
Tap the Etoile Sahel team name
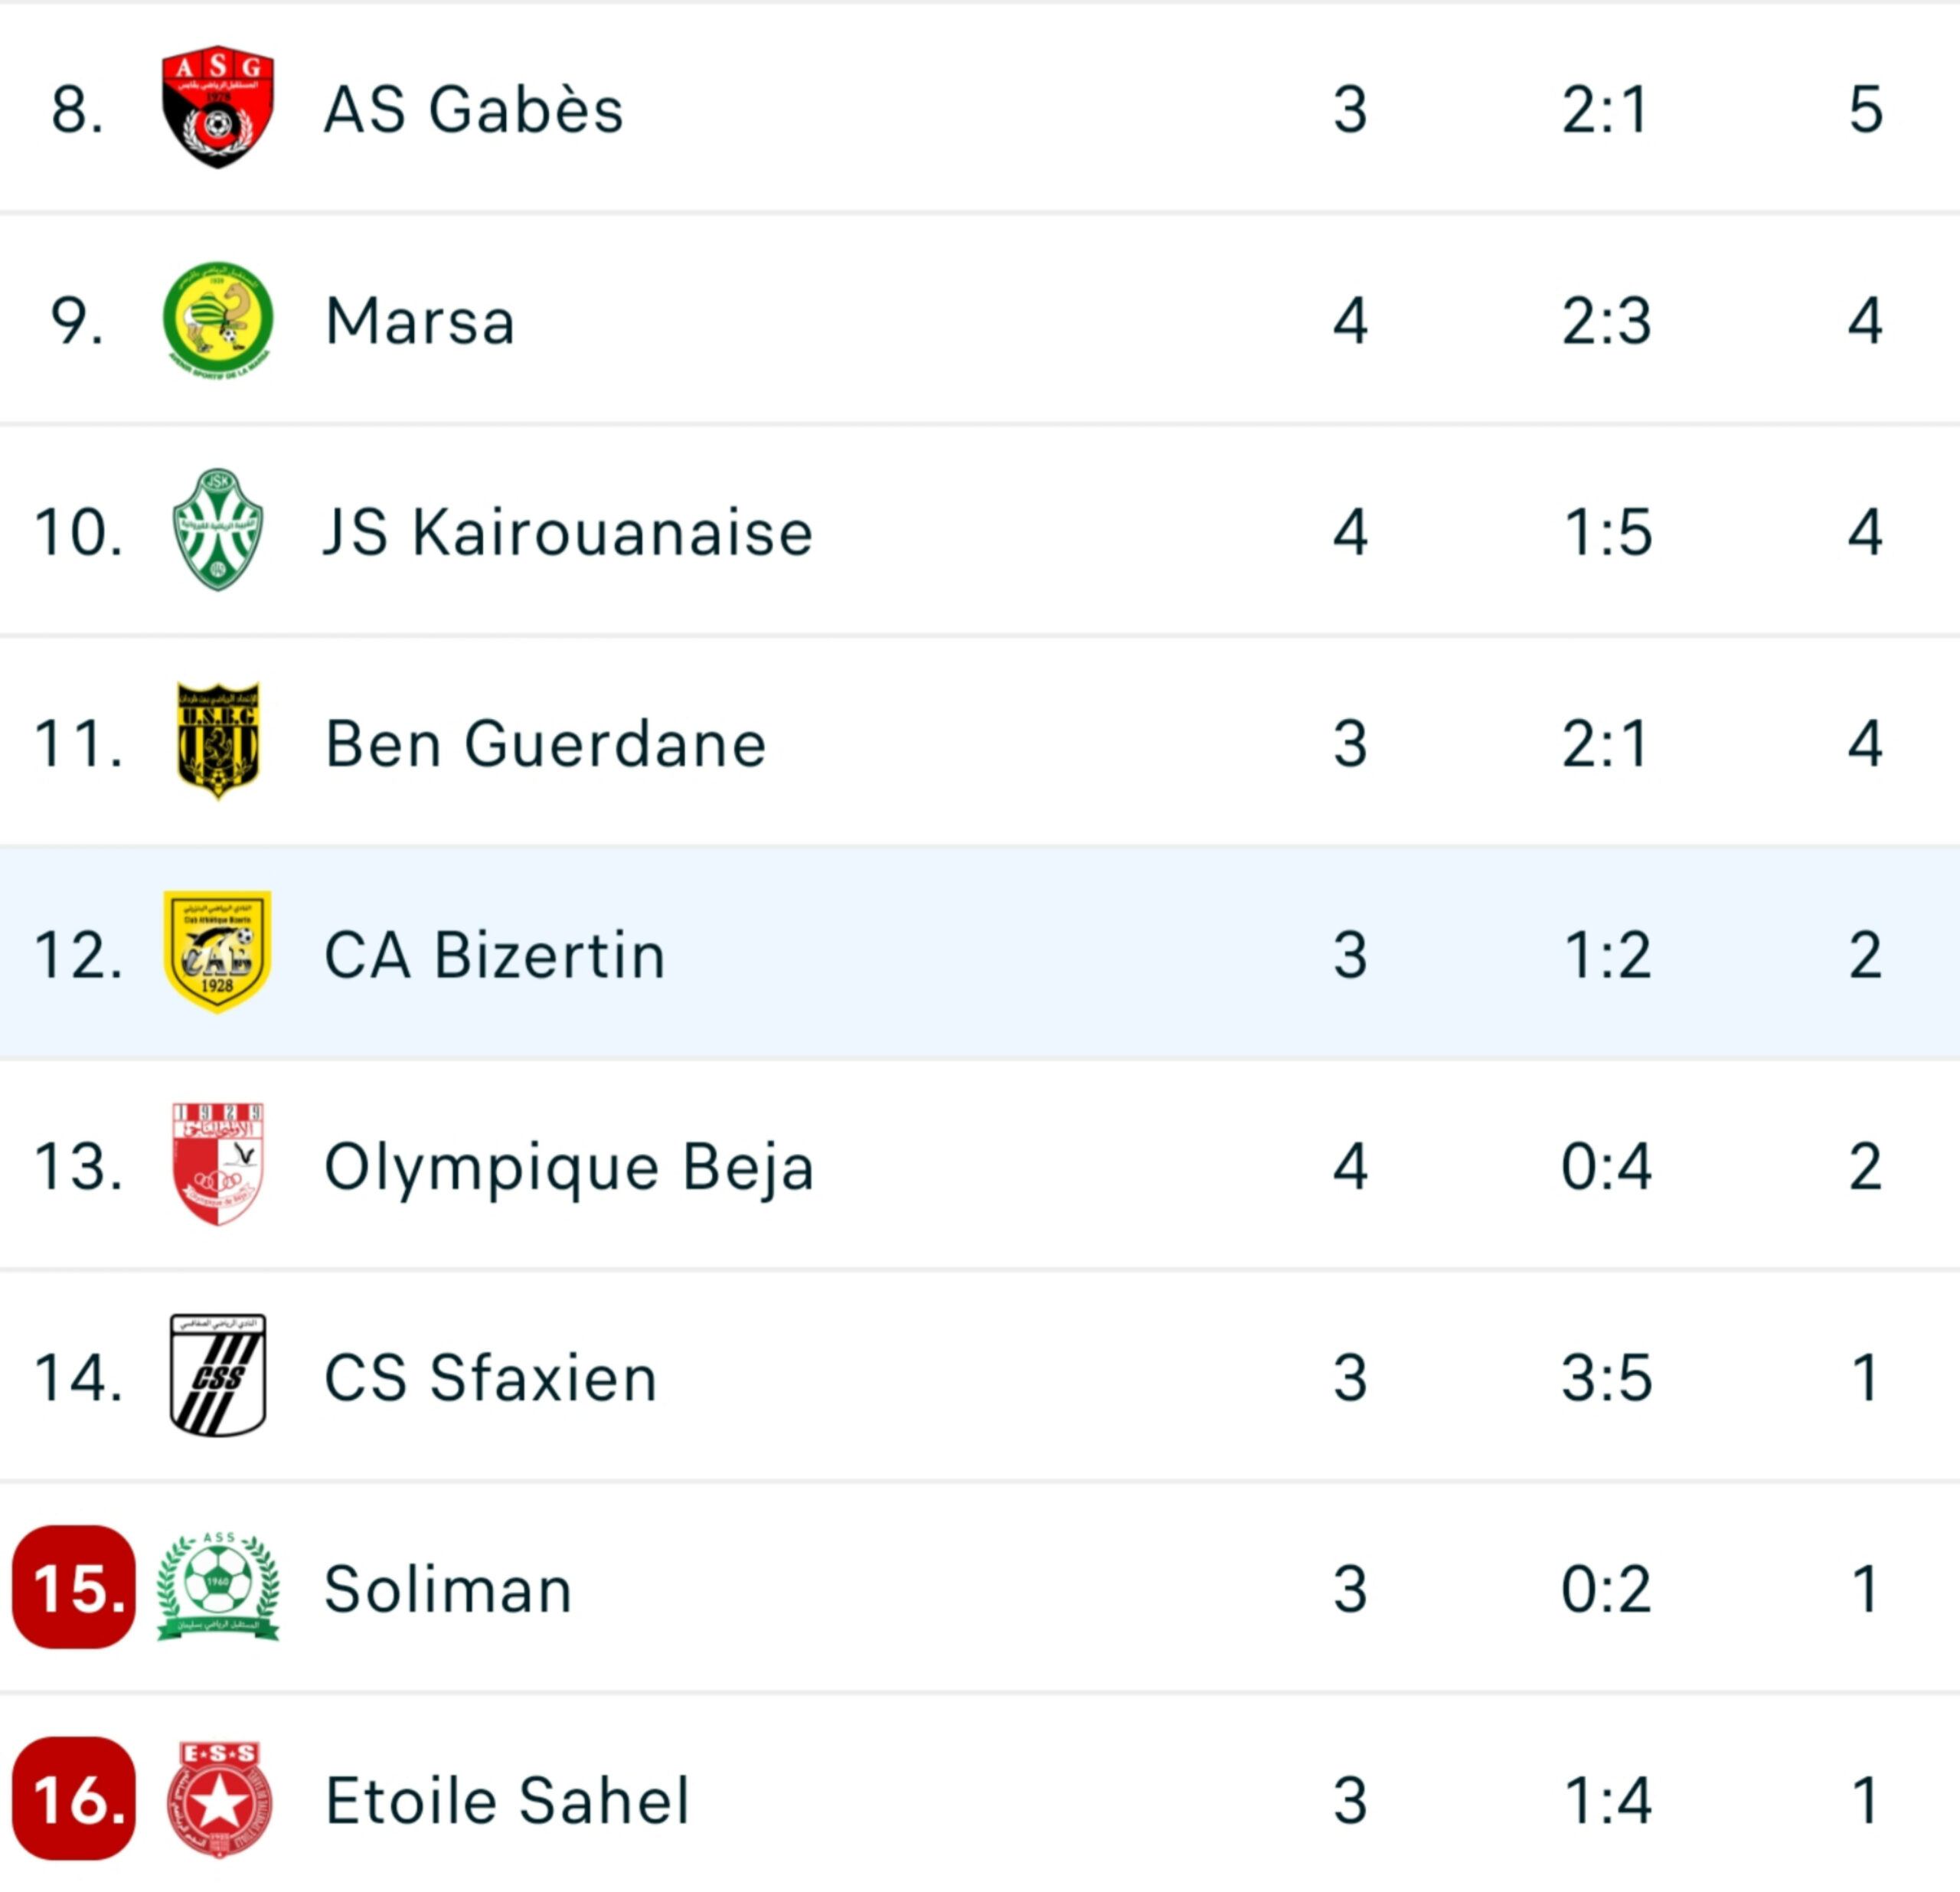click(508, 1801)
